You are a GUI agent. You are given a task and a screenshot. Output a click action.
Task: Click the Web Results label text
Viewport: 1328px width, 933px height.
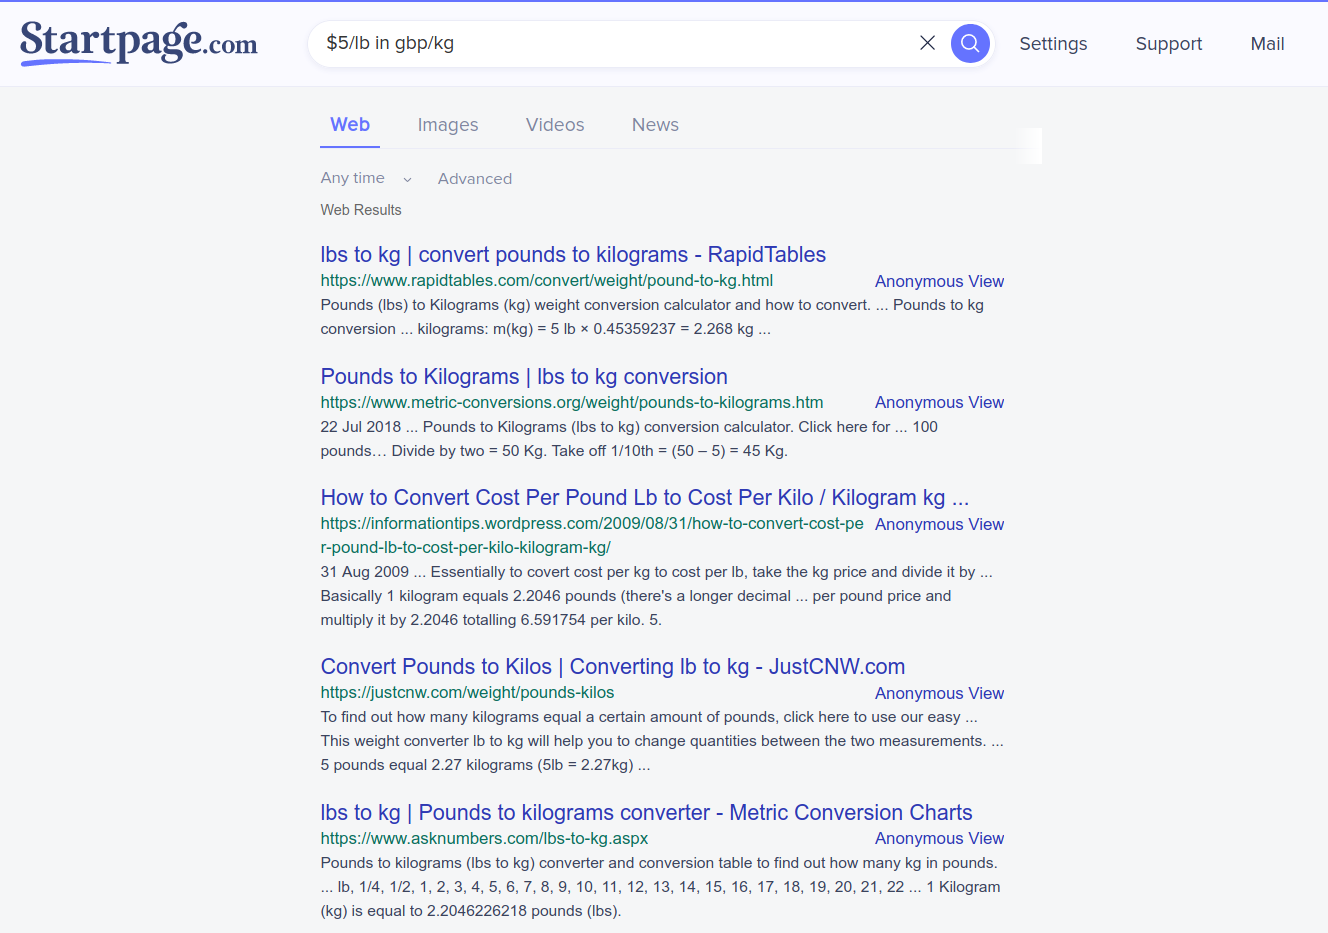(361, 210)
